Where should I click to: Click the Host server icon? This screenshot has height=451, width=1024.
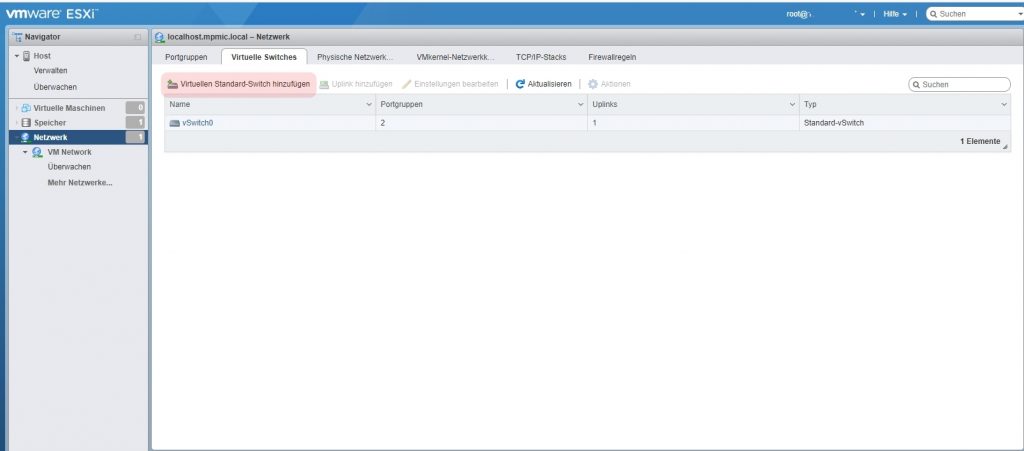[26, 56]
